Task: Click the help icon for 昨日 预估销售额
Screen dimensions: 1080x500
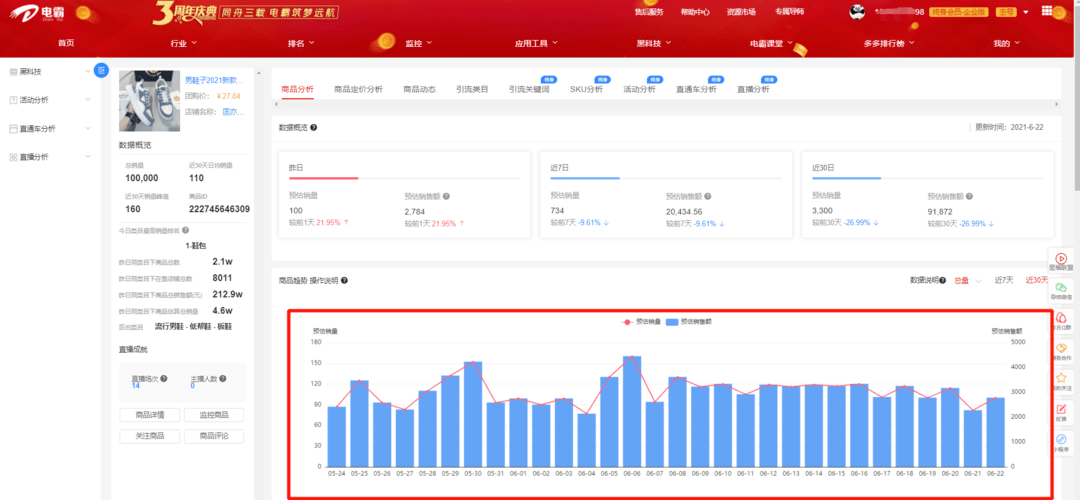Action: [x=446, y=196]
